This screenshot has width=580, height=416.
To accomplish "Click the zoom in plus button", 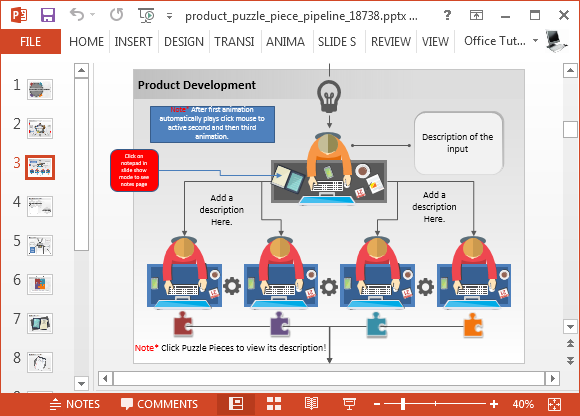I will point(494,404).
